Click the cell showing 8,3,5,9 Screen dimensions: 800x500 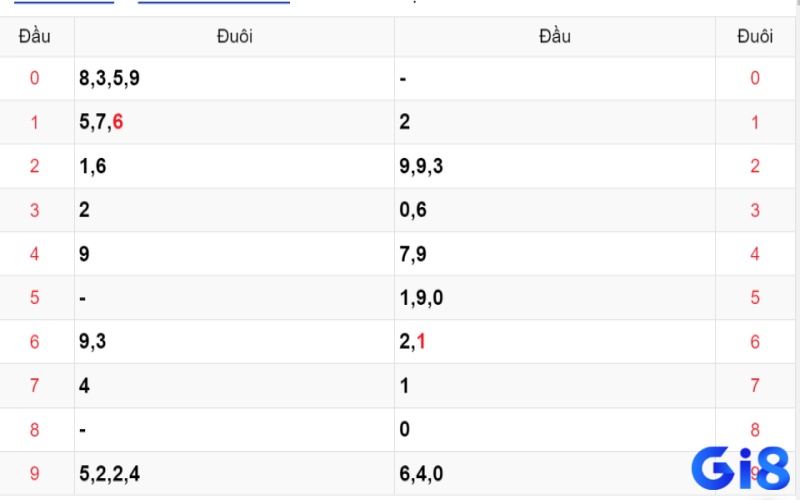pos(234,79)
